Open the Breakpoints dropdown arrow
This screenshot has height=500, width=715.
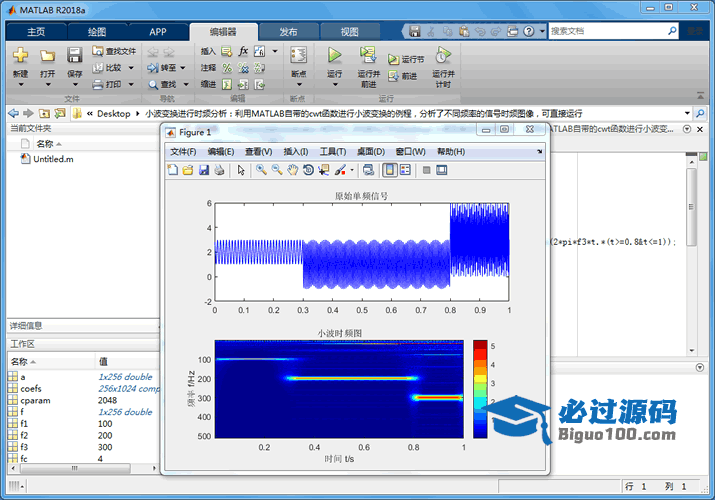299,84
